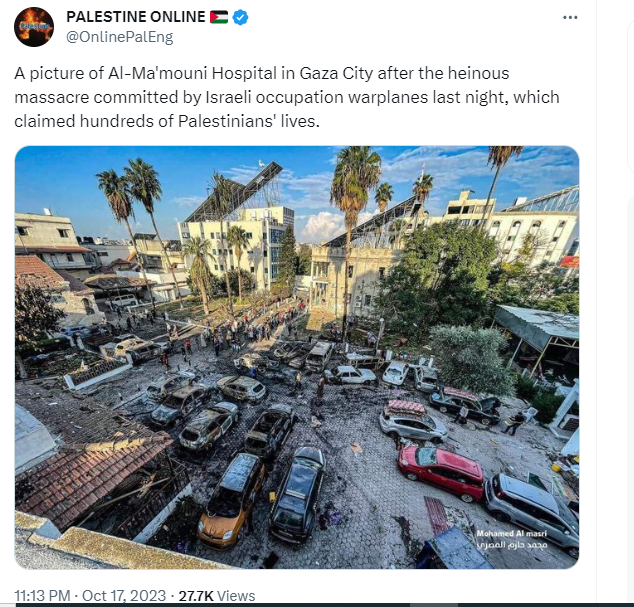Click the Arabic watermark on the photo

pyautogui.click(x=511, y=544)
